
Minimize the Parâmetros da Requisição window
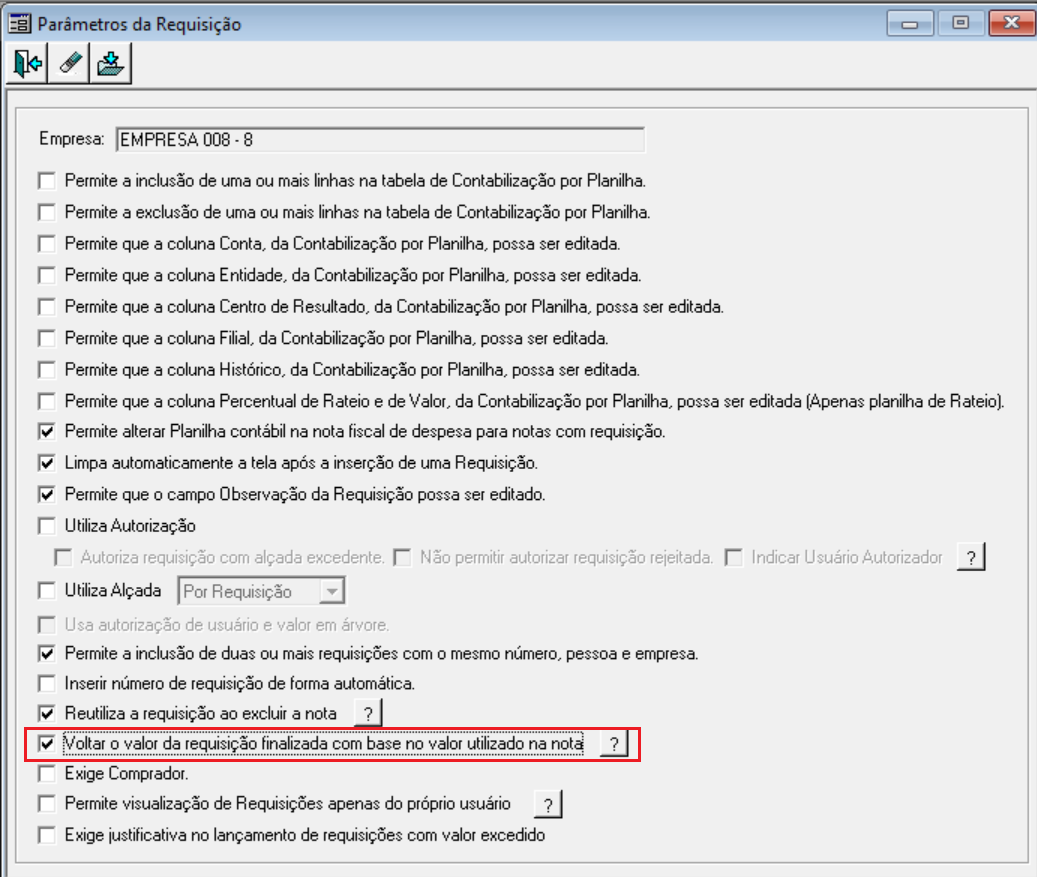pos(910,24)
